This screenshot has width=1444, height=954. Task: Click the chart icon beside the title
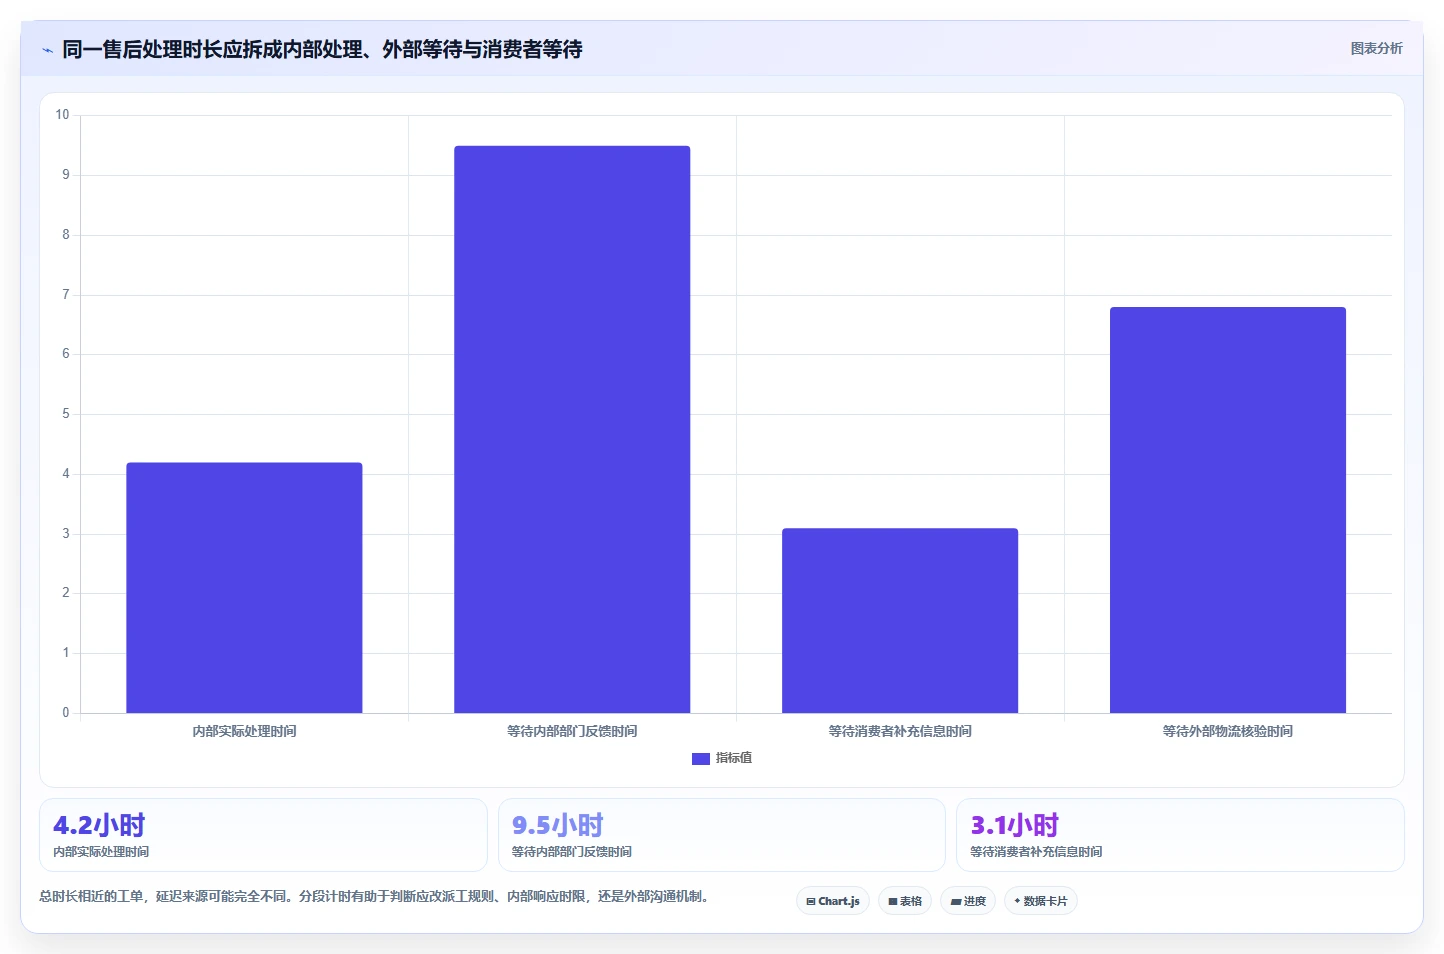click(47, 50)
